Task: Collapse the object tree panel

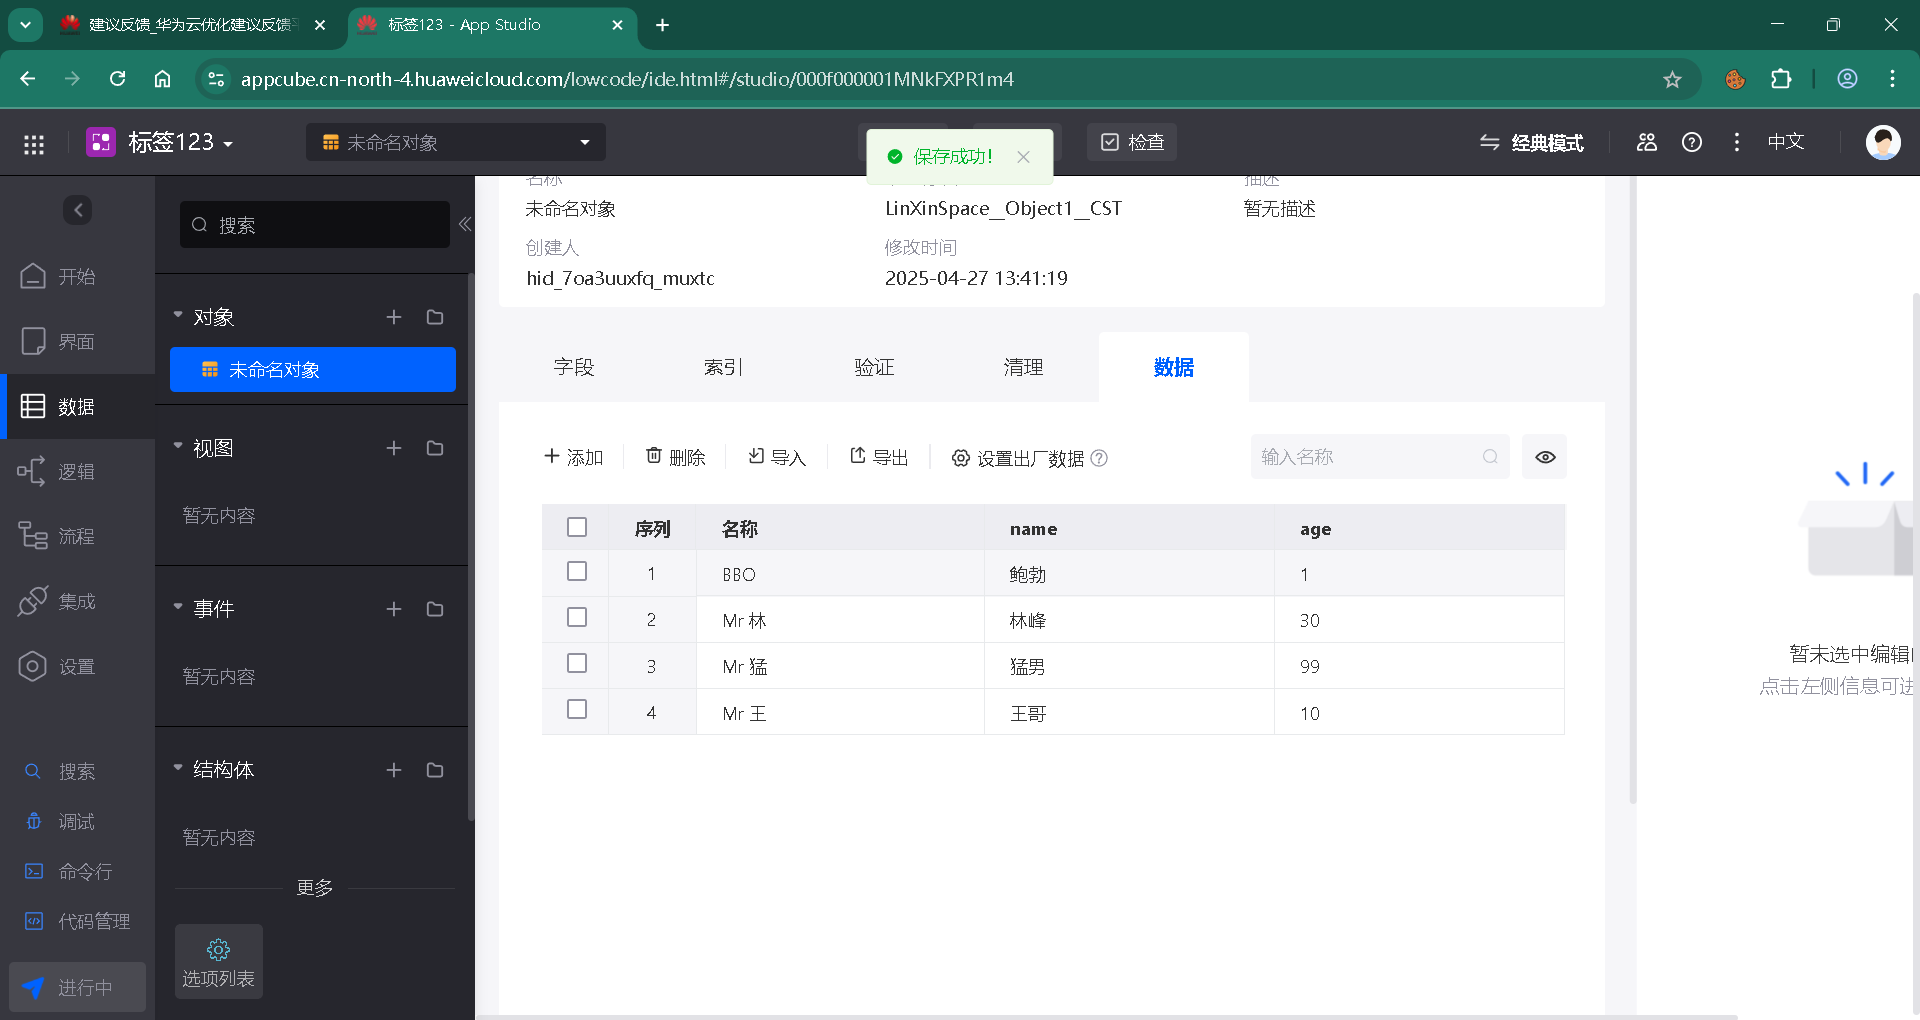Action: pyautogui.click(x=465, y=224)
